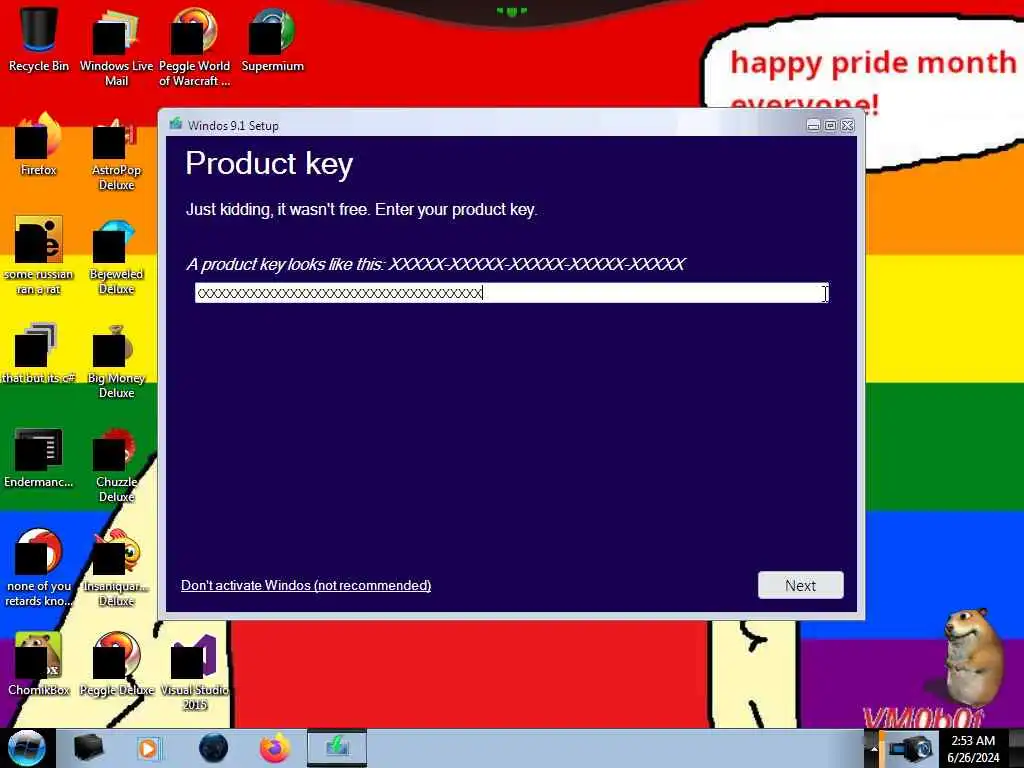1024x768 pixels.
Task: Minimize the Windos 9.1 Setup window
Action: click(x=813, y=125)
